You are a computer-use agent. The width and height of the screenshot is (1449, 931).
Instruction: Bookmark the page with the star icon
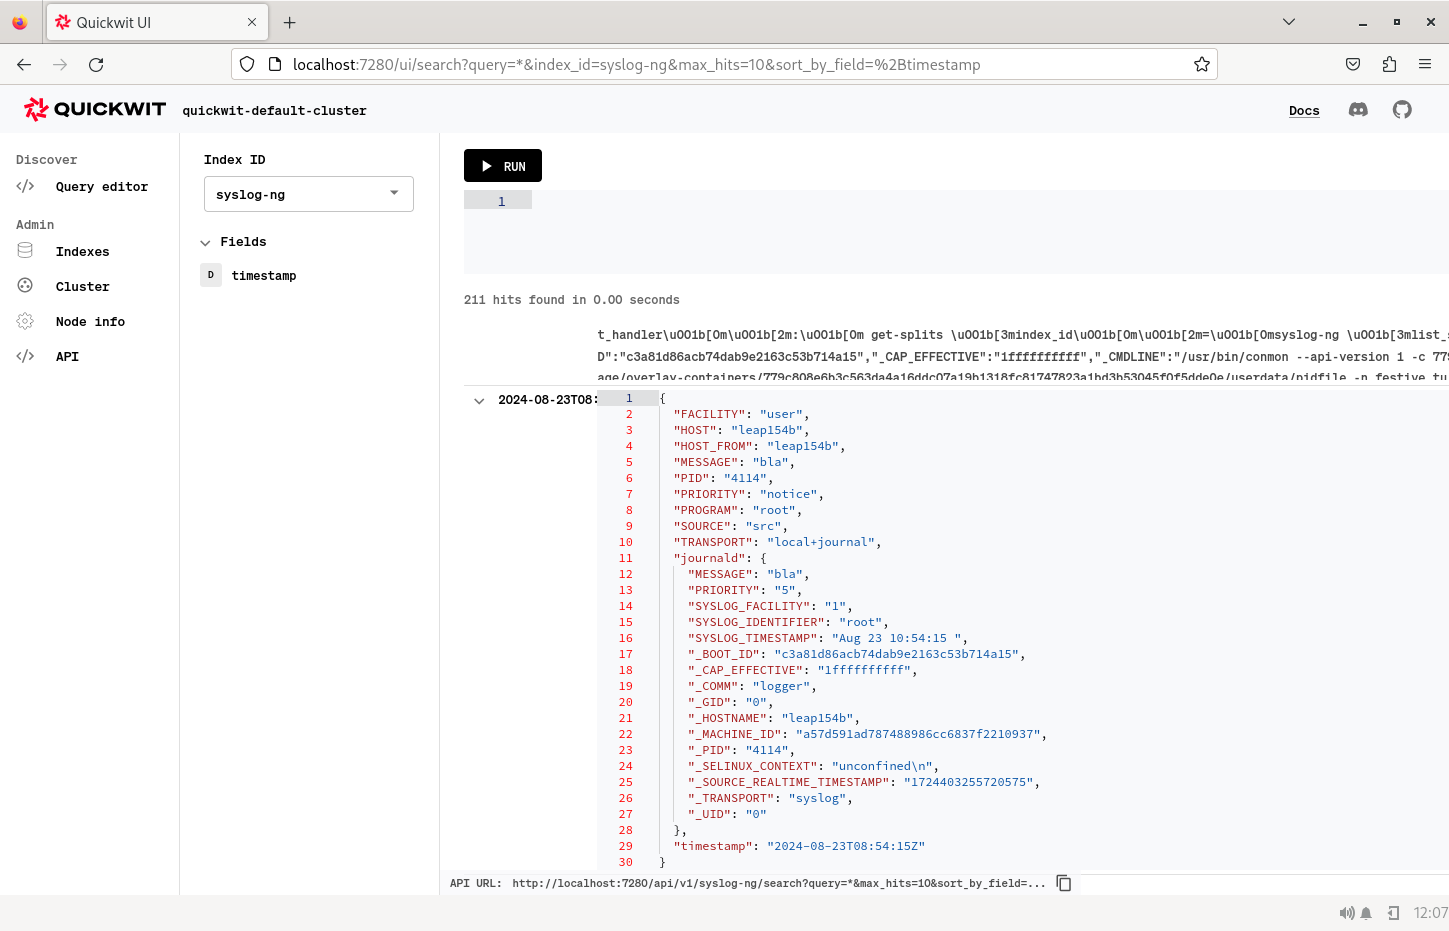(1201, 64)
